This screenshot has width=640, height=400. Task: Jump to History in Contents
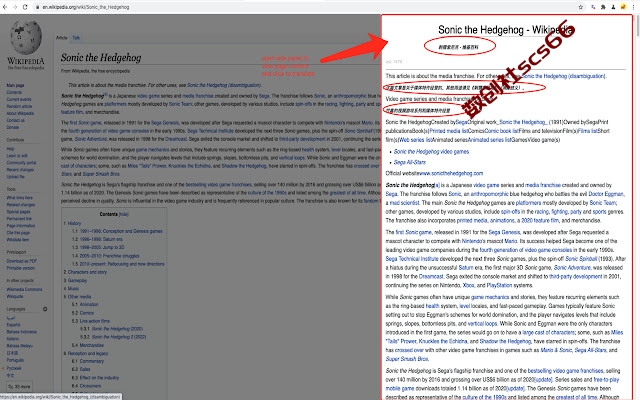click(x=74, y=223)
